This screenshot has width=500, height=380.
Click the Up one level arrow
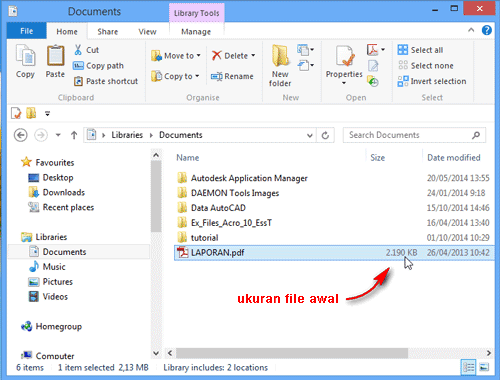74,135
